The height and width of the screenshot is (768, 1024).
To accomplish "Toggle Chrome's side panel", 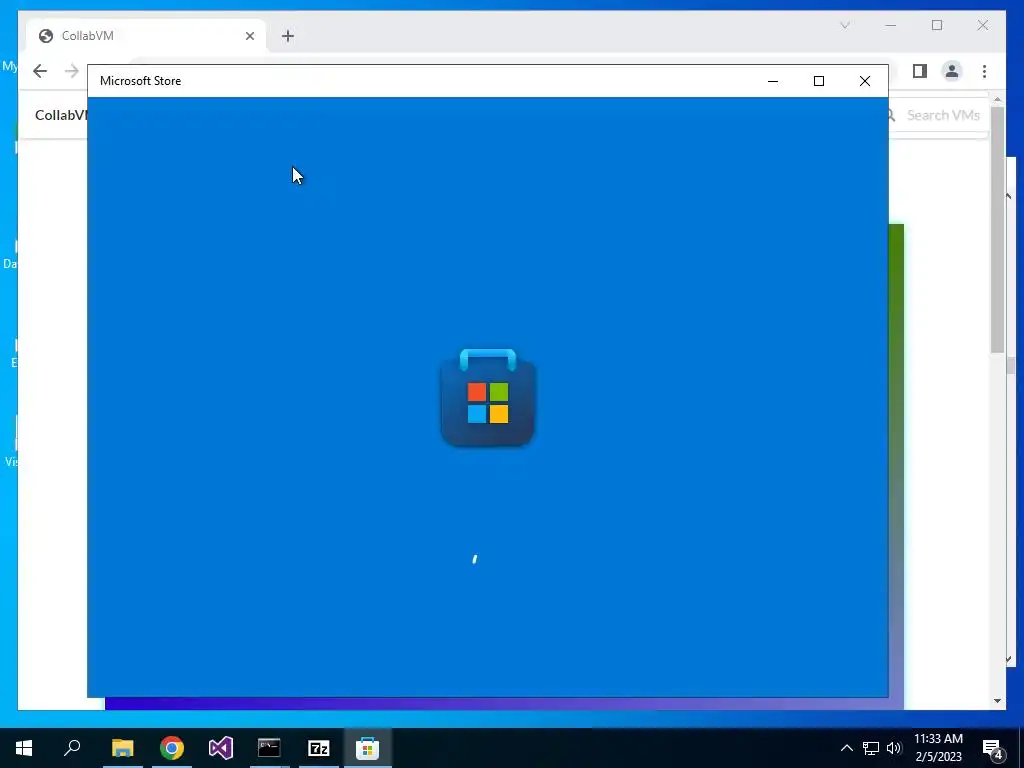I will (920, 71).
